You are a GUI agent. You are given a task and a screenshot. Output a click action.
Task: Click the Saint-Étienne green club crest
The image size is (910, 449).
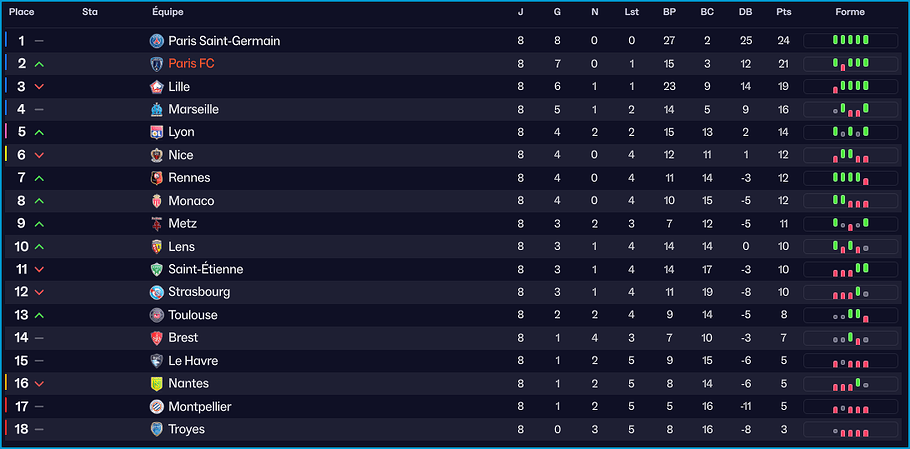pos(157,269)
